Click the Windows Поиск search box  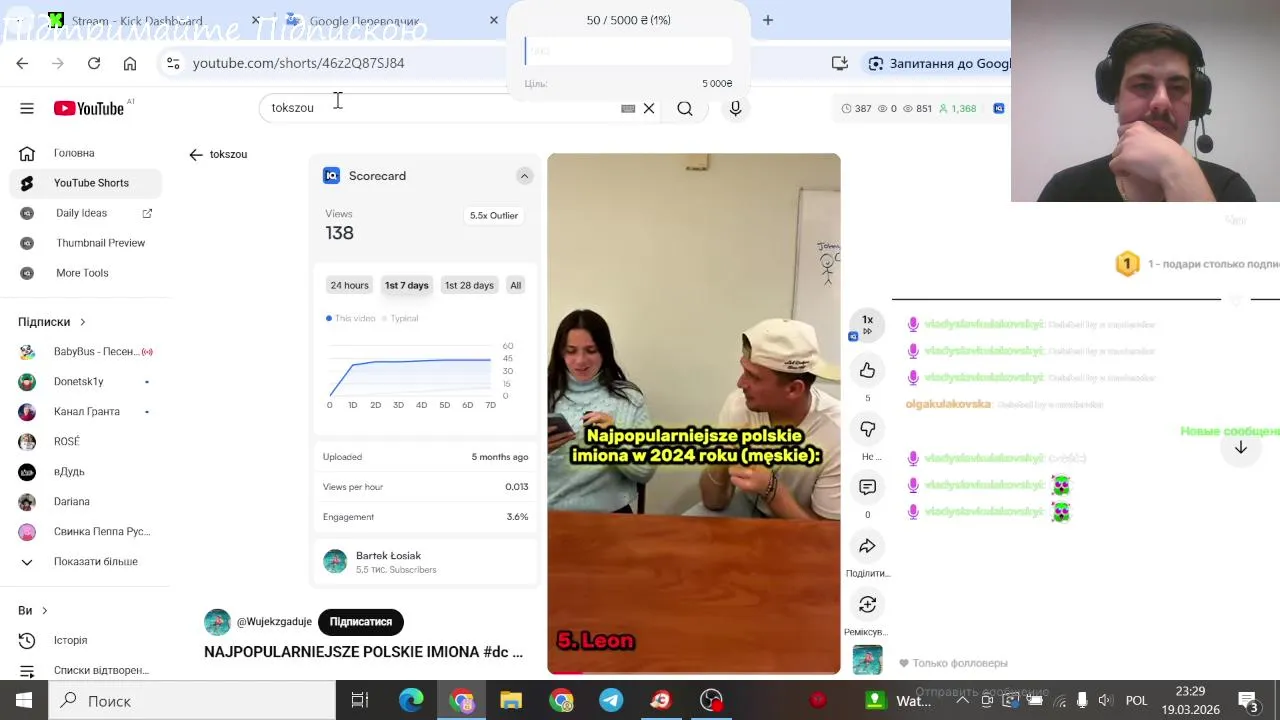(191, 700)
